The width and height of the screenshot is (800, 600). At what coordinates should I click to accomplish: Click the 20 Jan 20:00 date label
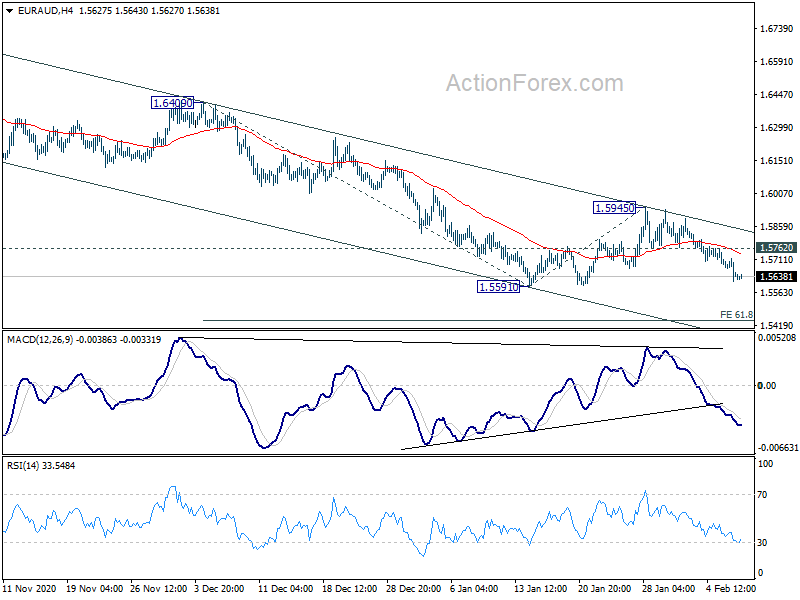click(x=605, y=589)
